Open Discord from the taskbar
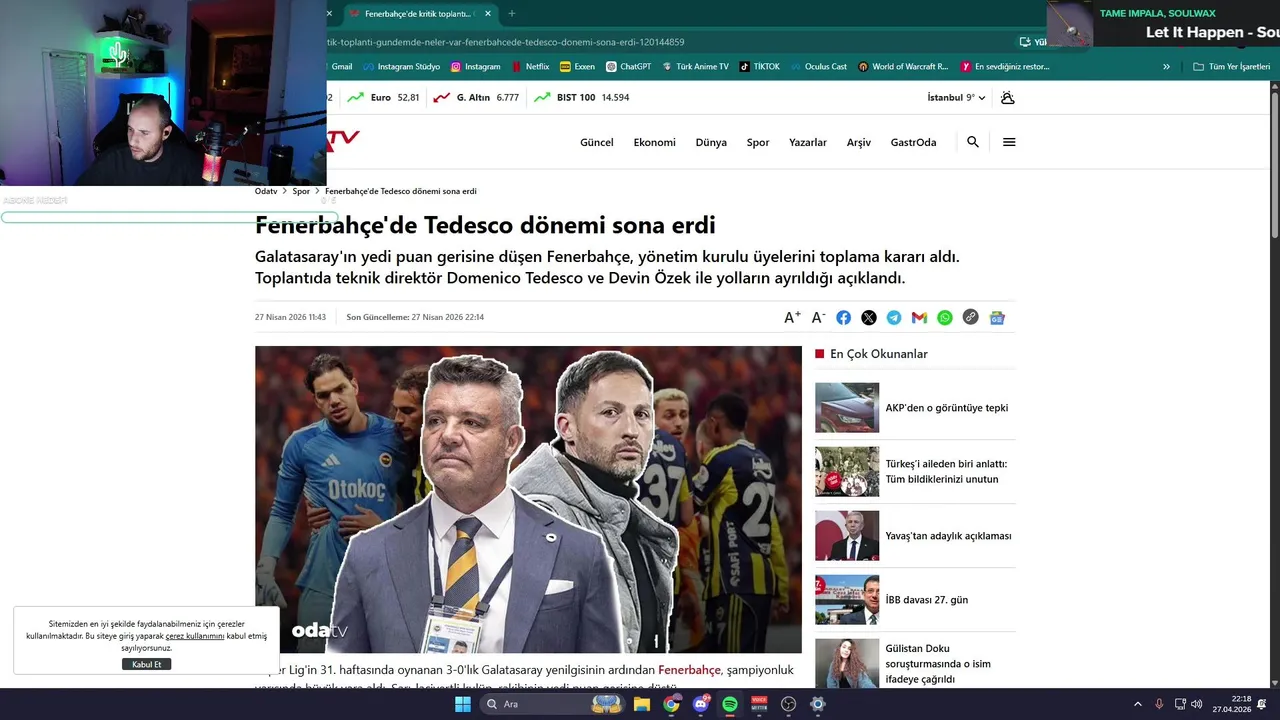1280x720 pixels. [x=700, y=704]
